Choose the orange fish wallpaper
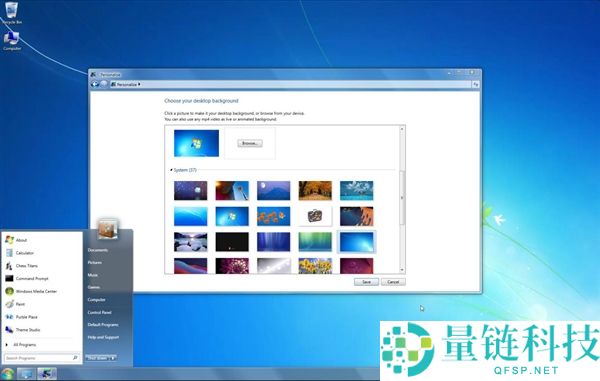 tap(274, 216)
